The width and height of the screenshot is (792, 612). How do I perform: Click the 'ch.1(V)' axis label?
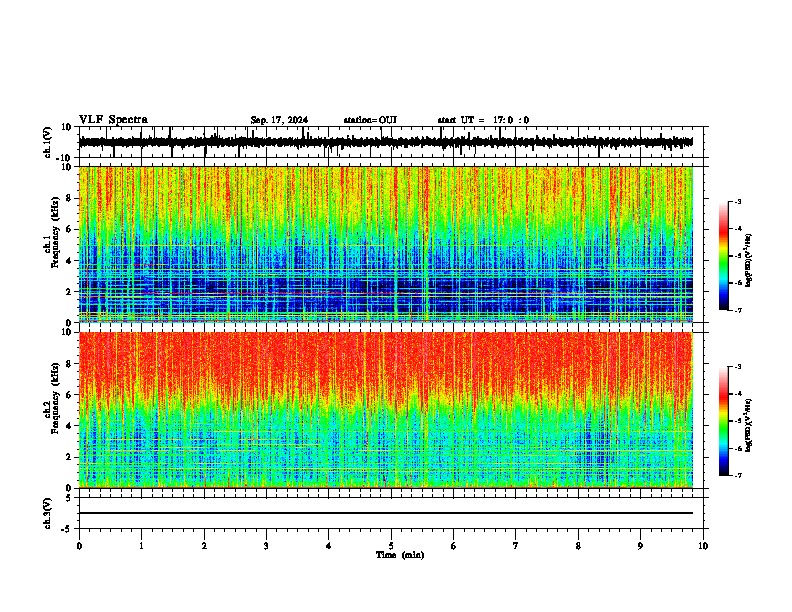tap(48, 142)
